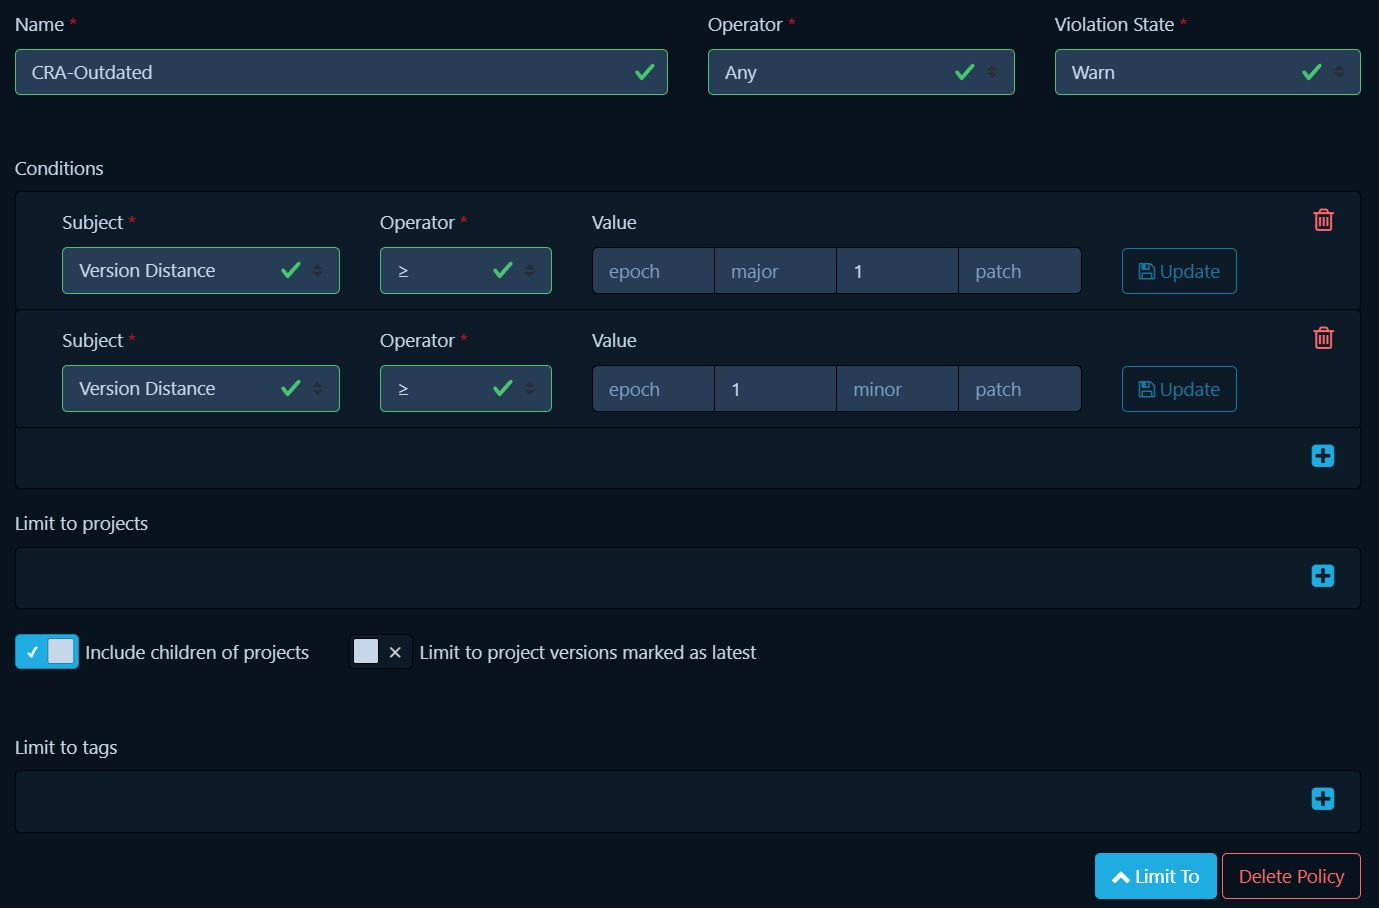Image resolution: width=1379 pixels, height=908 pixels.
Task: Click patch field in second condition
Action: [1020, 389]
